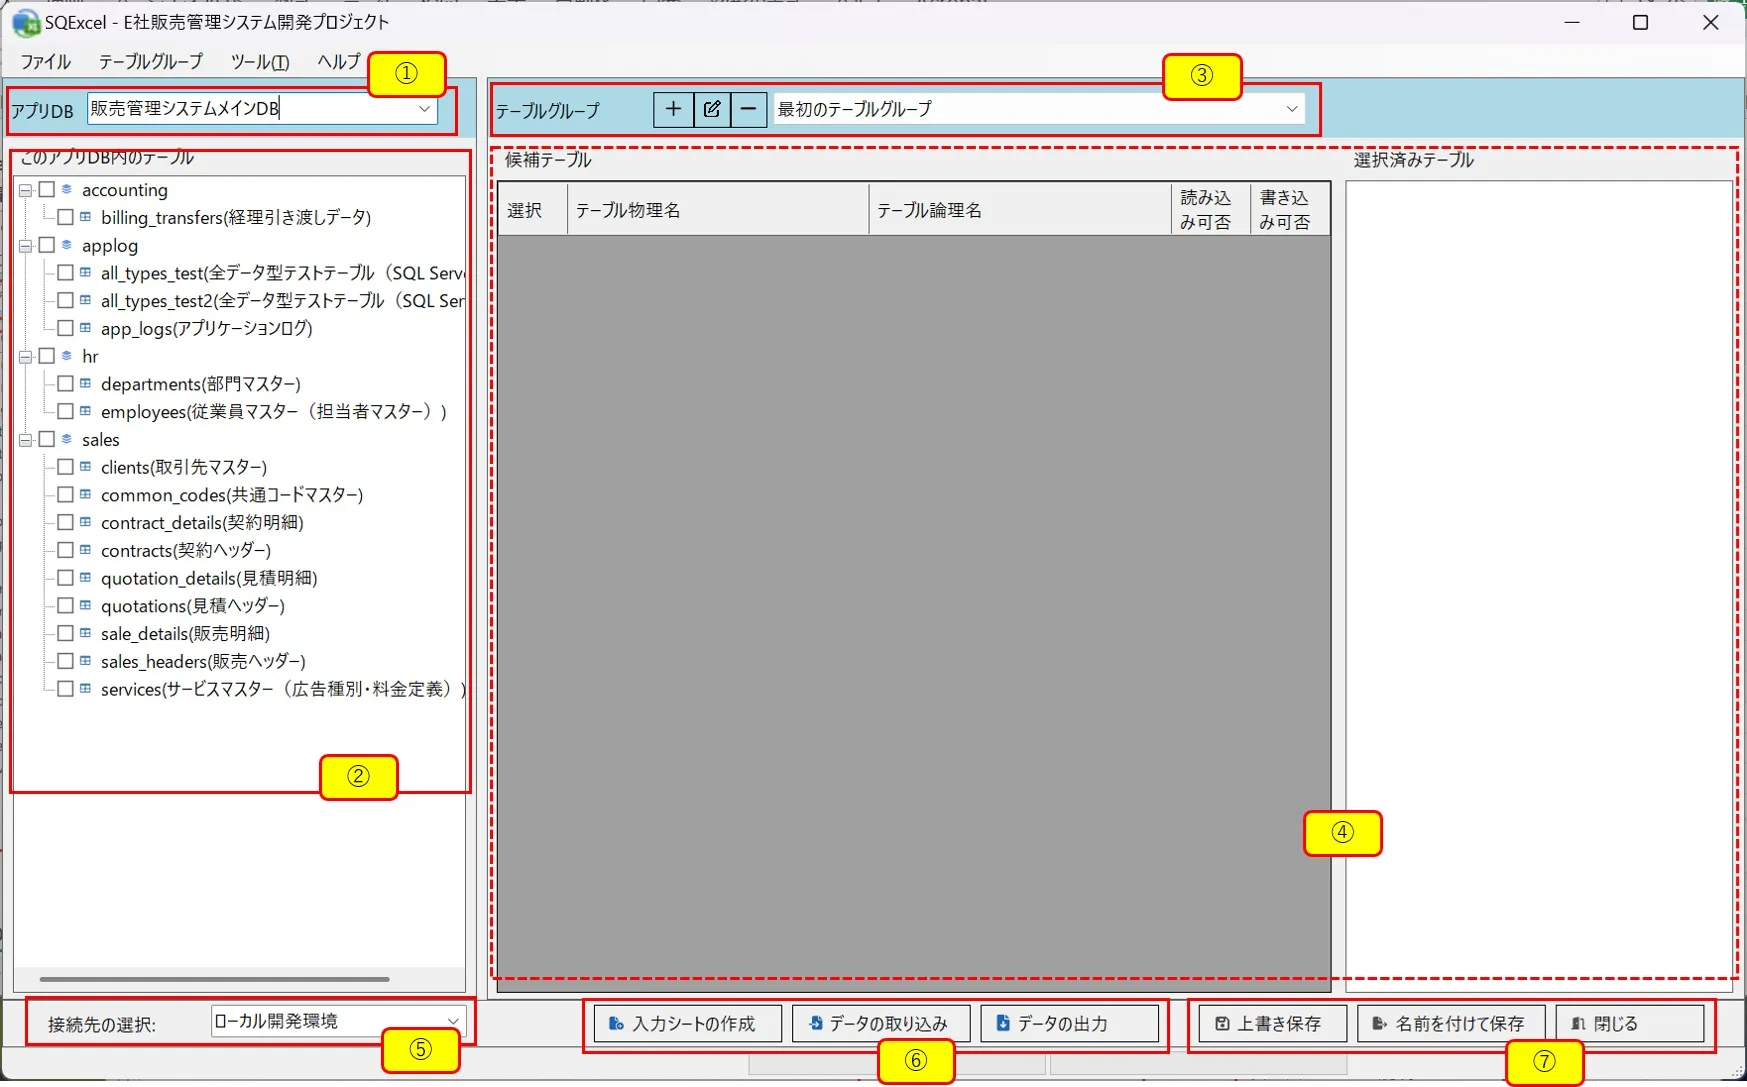
Task: Check the sales schema checkbox
Action: tap(46, 439)
